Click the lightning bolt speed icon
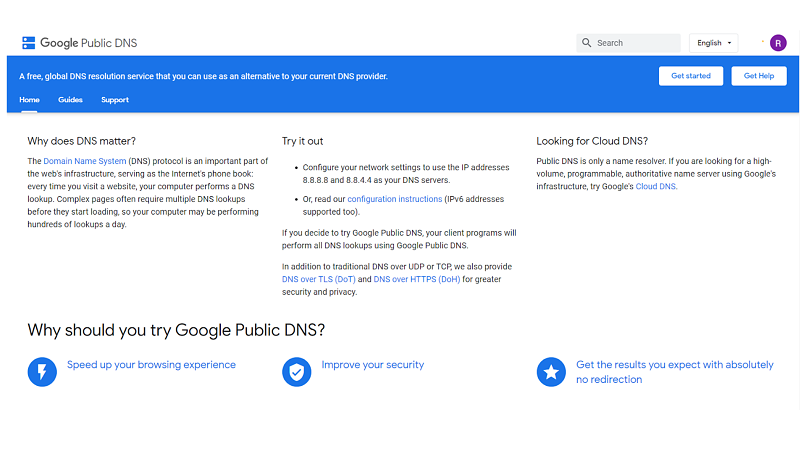Screen dimensions: 806x453 coord(42,372)
